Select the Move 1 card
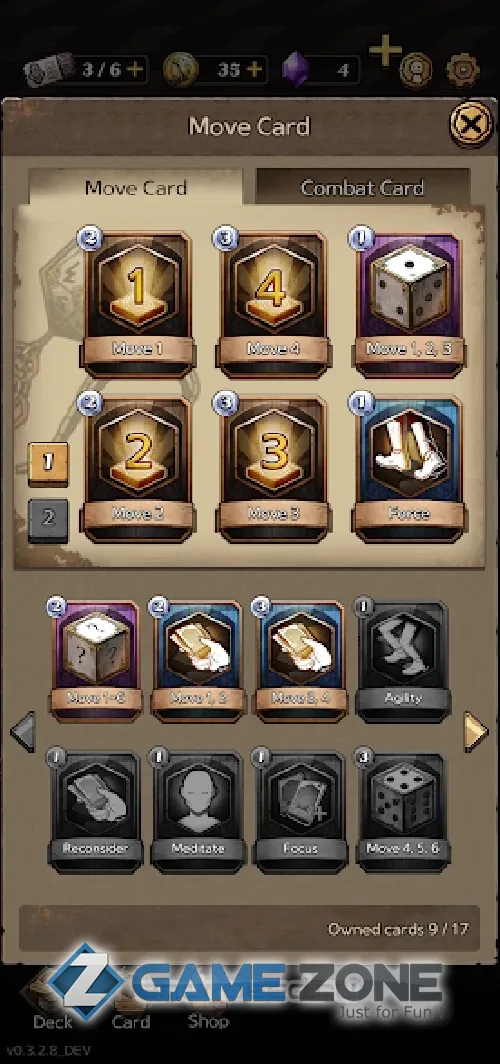This screenshot has width=500, height=1064. point(138,303)
